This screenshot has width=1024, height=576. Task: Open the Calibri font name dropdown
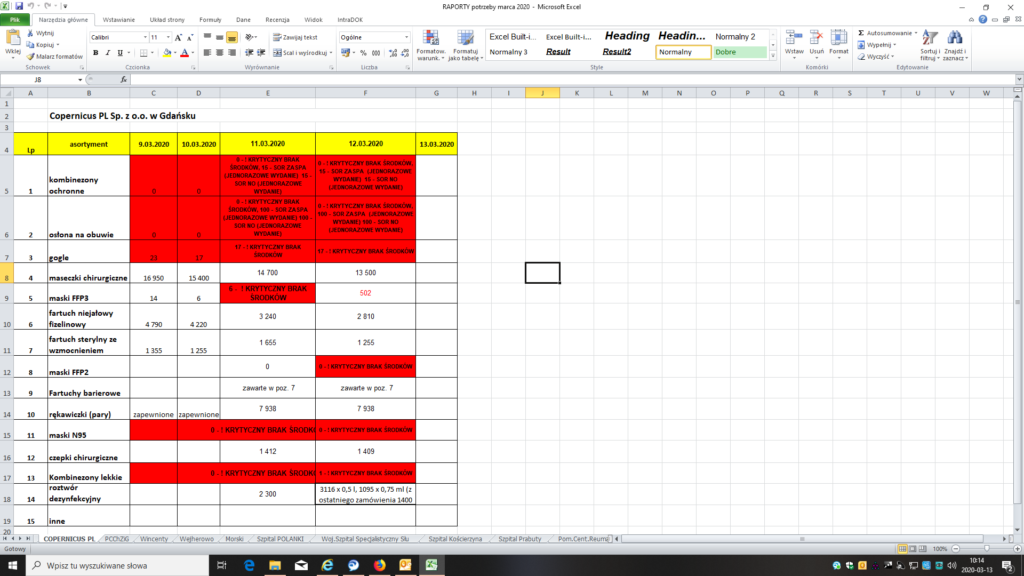tap(144, 37)
